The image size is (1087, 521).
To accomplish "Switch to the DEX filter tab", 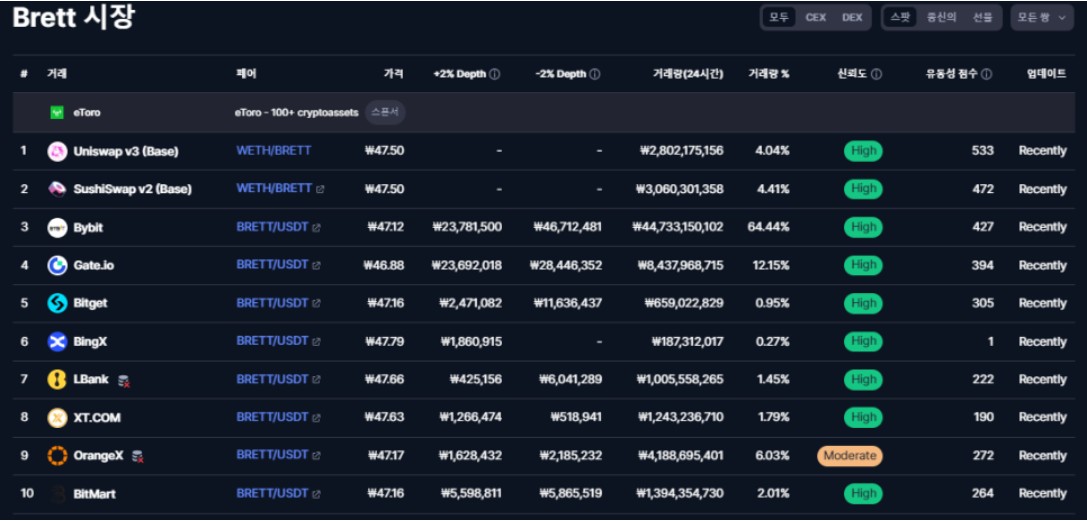I will tap(852, 17).
